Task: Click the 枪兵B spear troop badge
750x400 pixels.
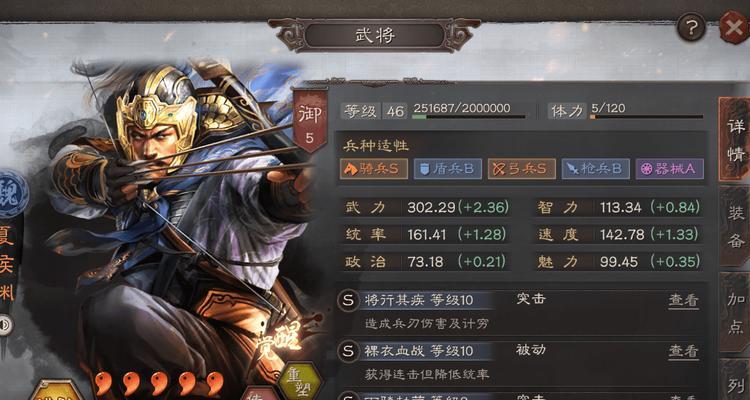Action: [596, 169]
